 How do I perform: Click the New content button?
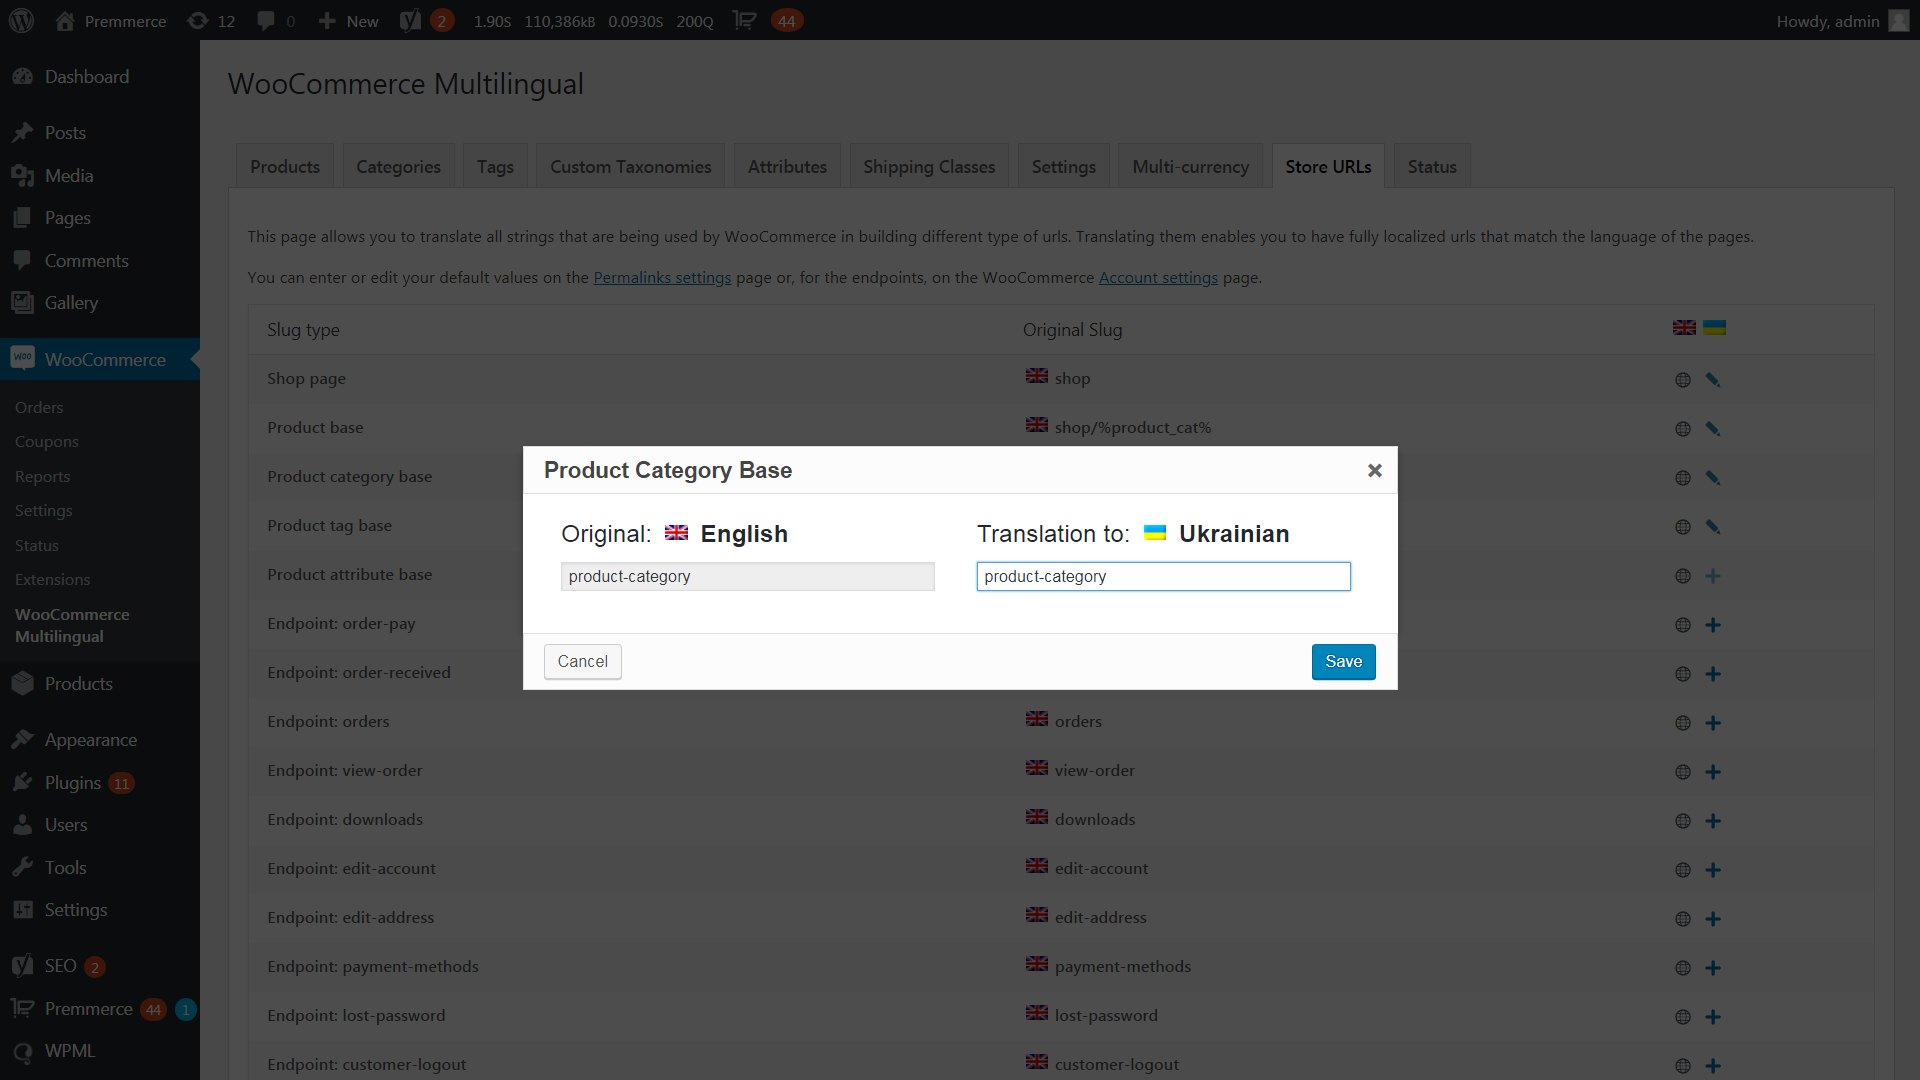point(348,21)
